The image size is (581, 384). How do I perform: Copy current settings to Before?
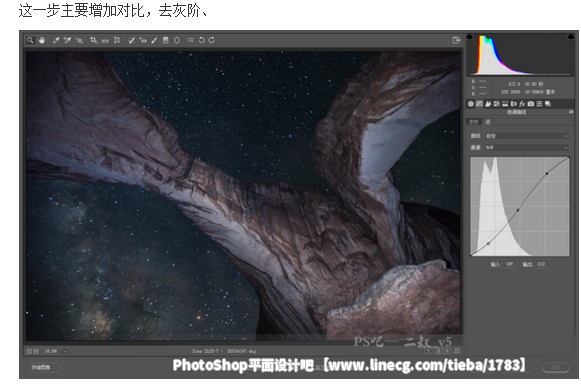pos(447,351)
